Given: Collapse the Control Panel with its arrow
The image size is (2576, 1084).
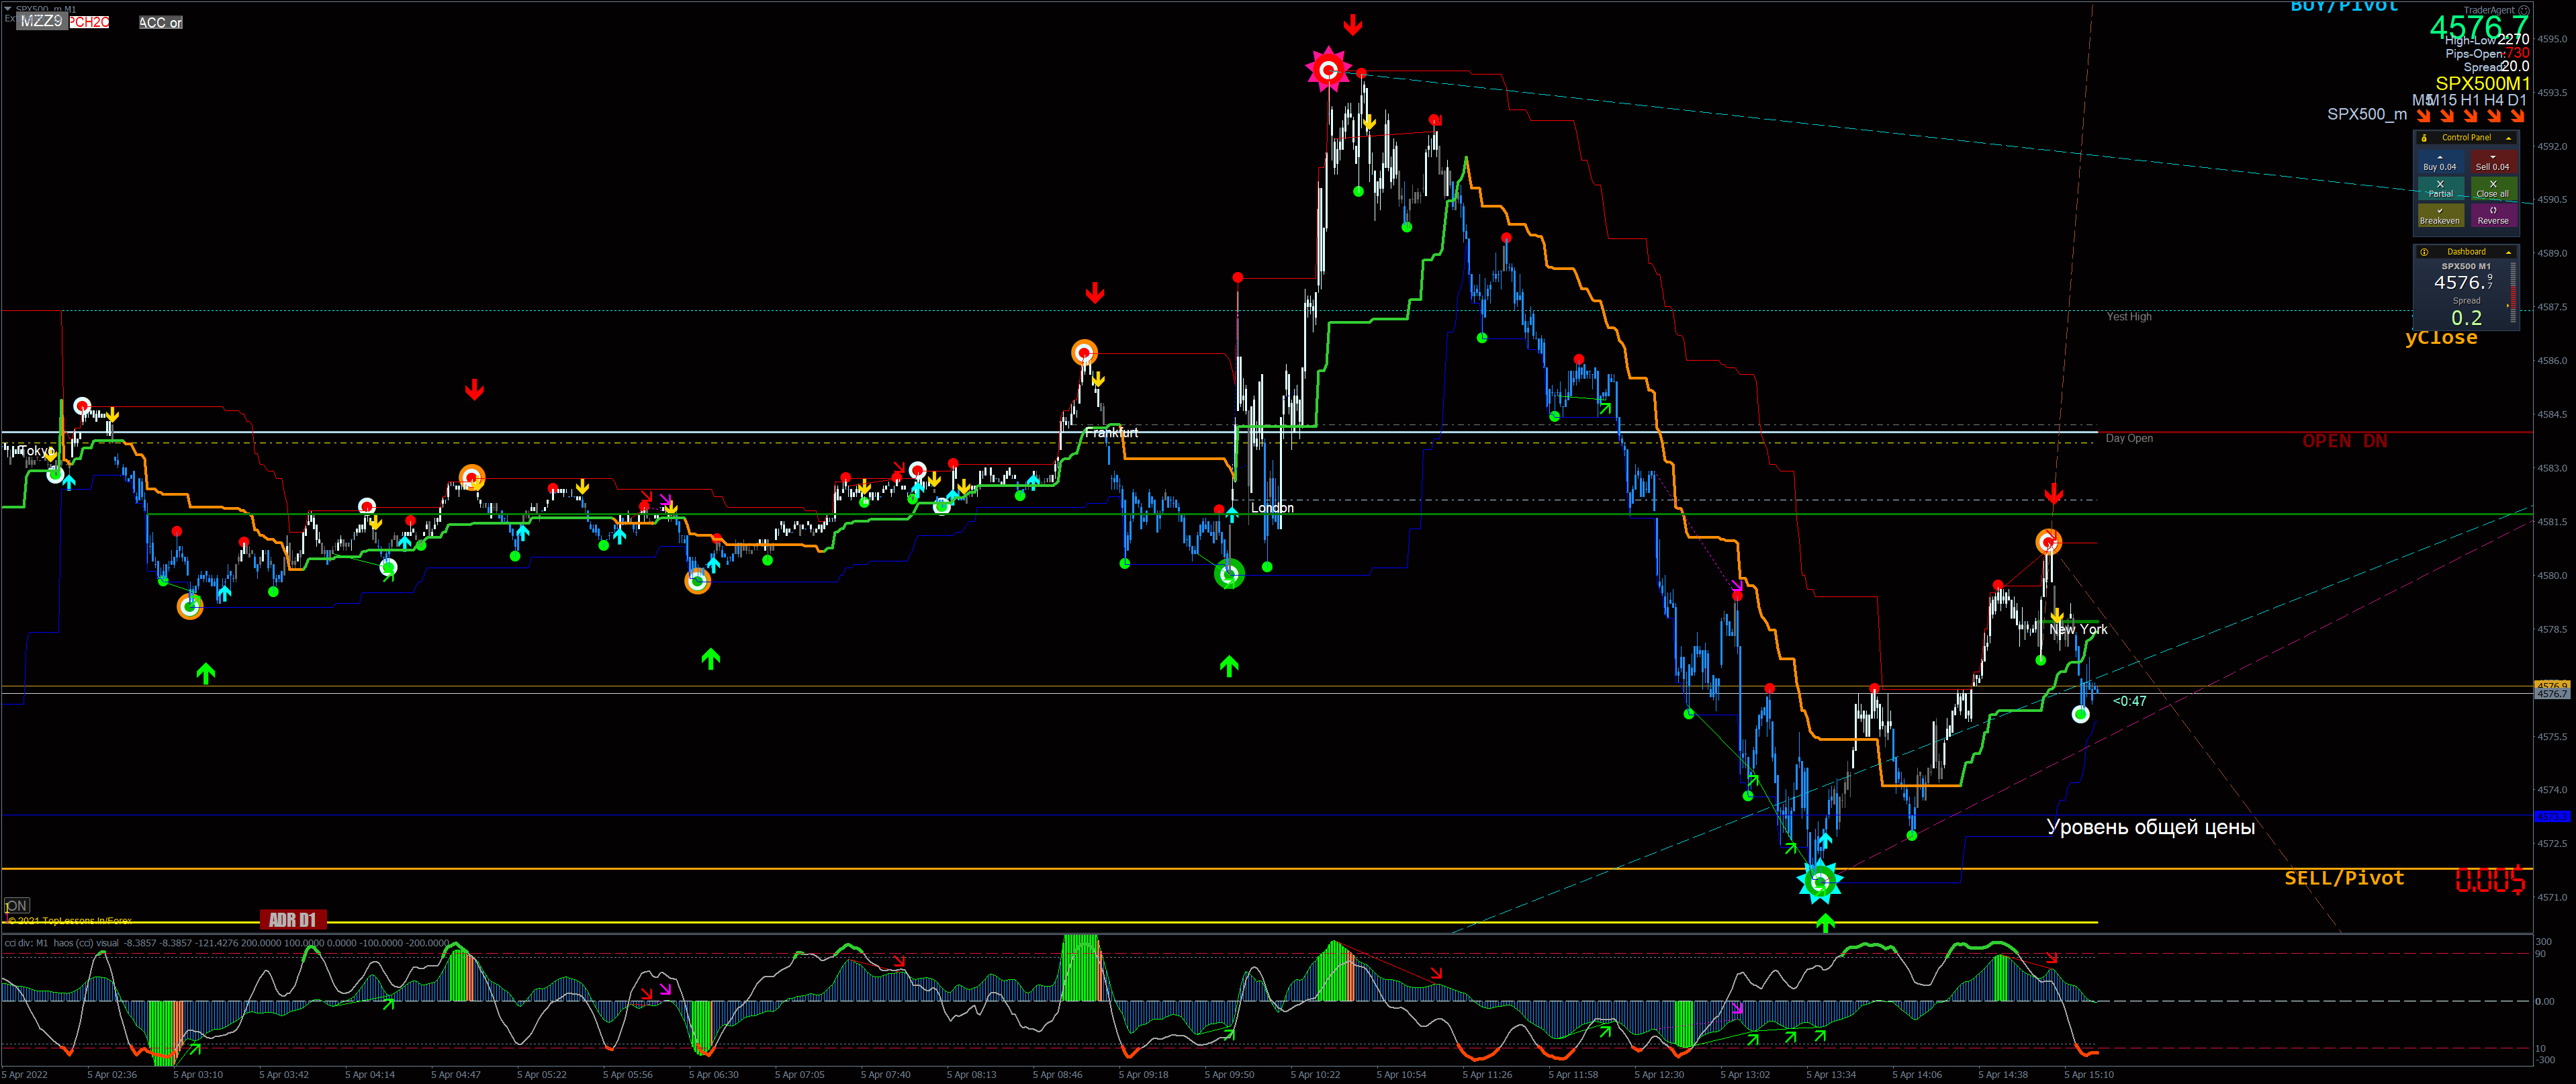Looking at the screenshot, I should tap(2508, 138).
